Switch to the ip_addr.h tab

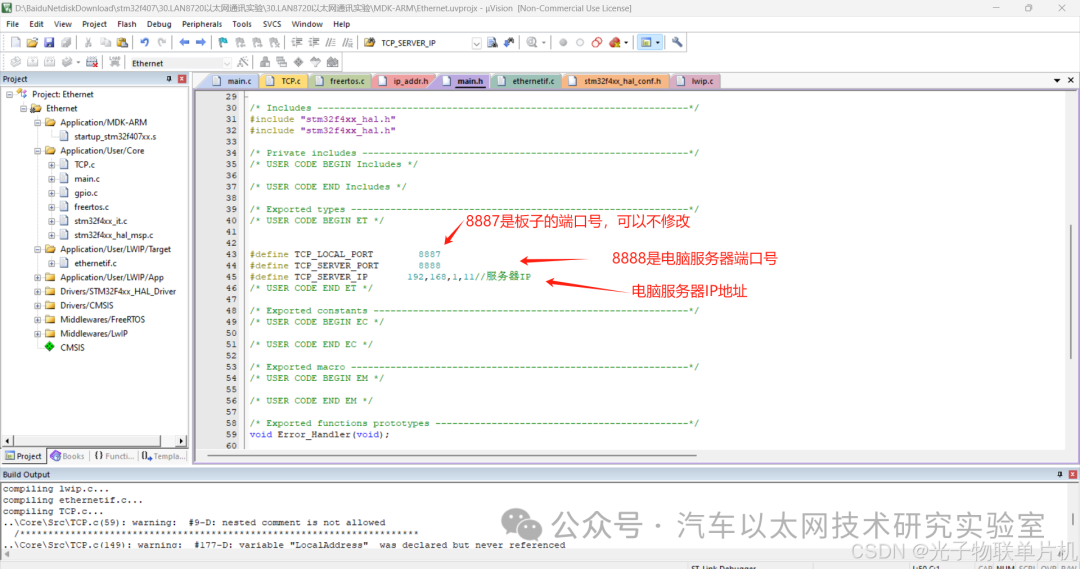pyautogui.click(x=404, y=81)
